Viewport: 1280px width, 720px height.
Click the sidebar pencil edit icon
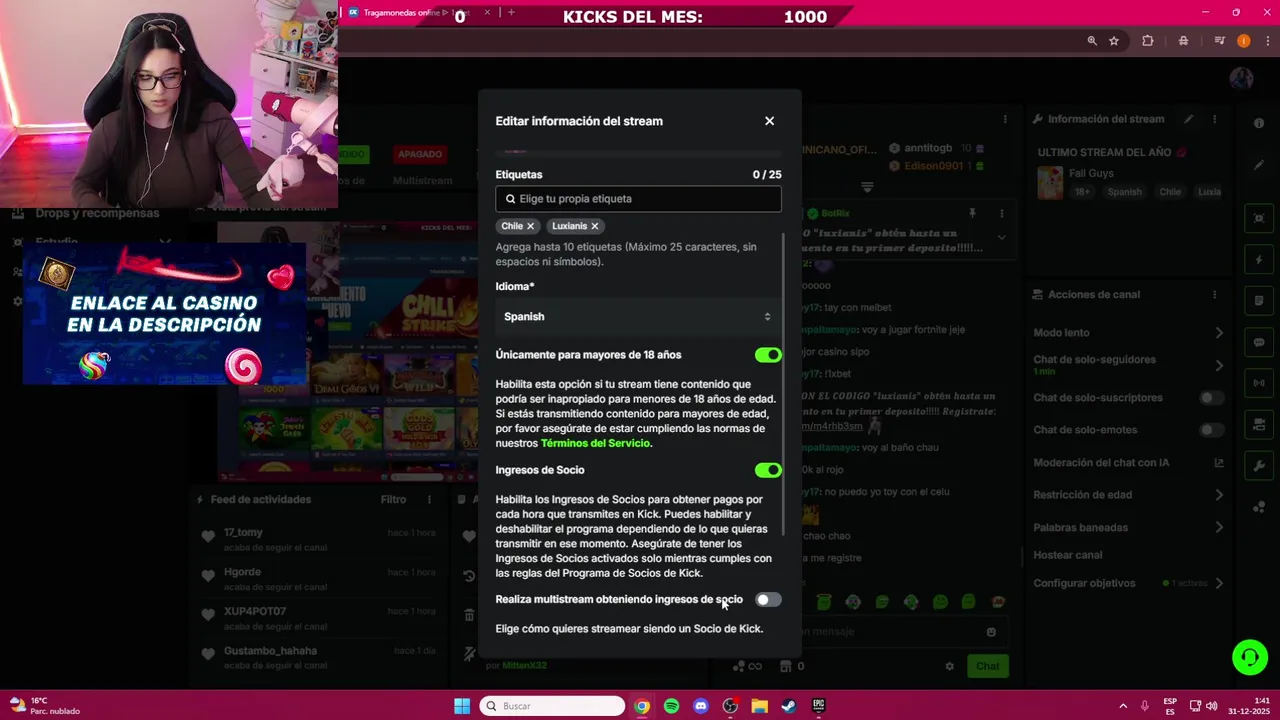pyautogui.click(x=1259, y=165)
